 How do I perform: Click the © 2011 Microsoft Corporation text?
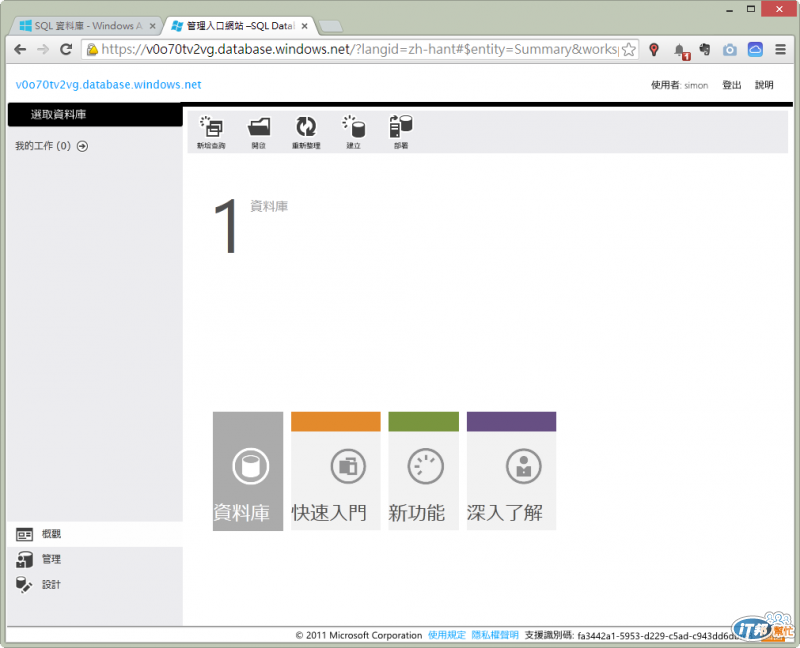(x=359, y=635)
